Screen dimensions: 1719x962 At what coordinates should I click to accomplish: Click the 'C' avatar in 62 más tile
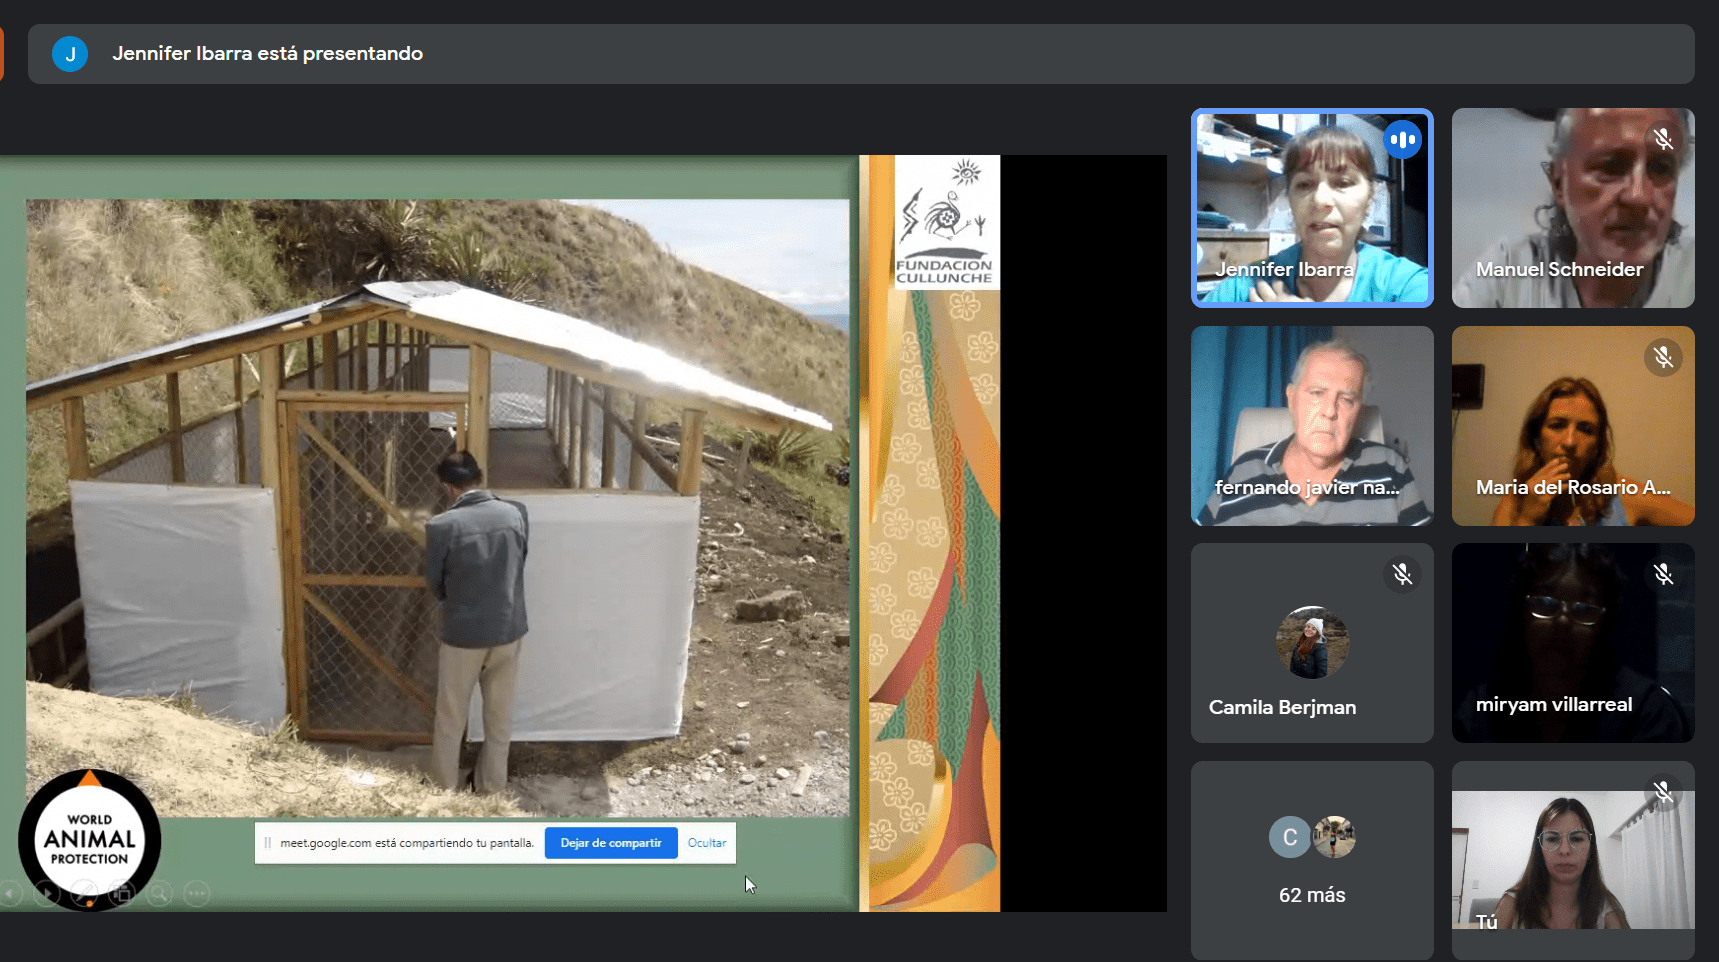(x=1290, y=837)
